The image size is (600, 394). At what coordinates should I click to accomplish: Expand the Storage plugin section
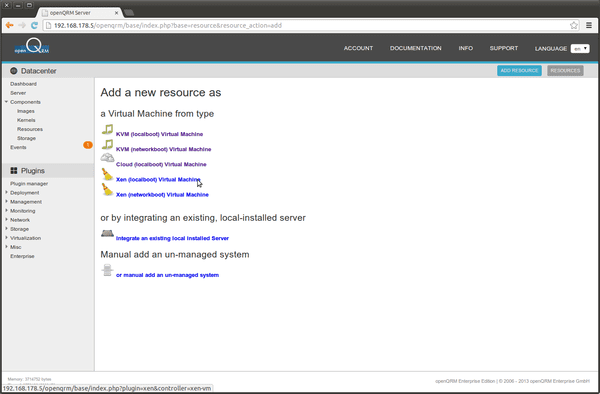pos(6,229)
